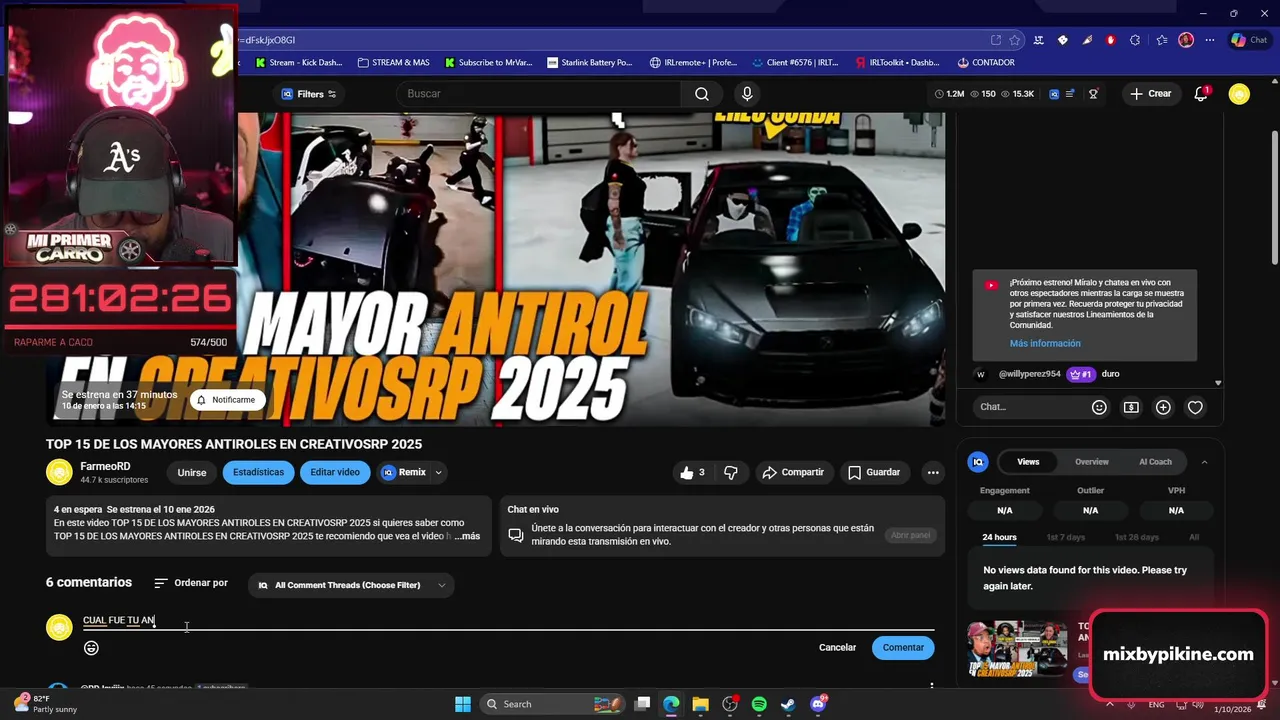This screenshot has width=1280, height=720.
Task: Click the dislike thumbs down icon
Action: pyautogui.click(x=731, y=473)
